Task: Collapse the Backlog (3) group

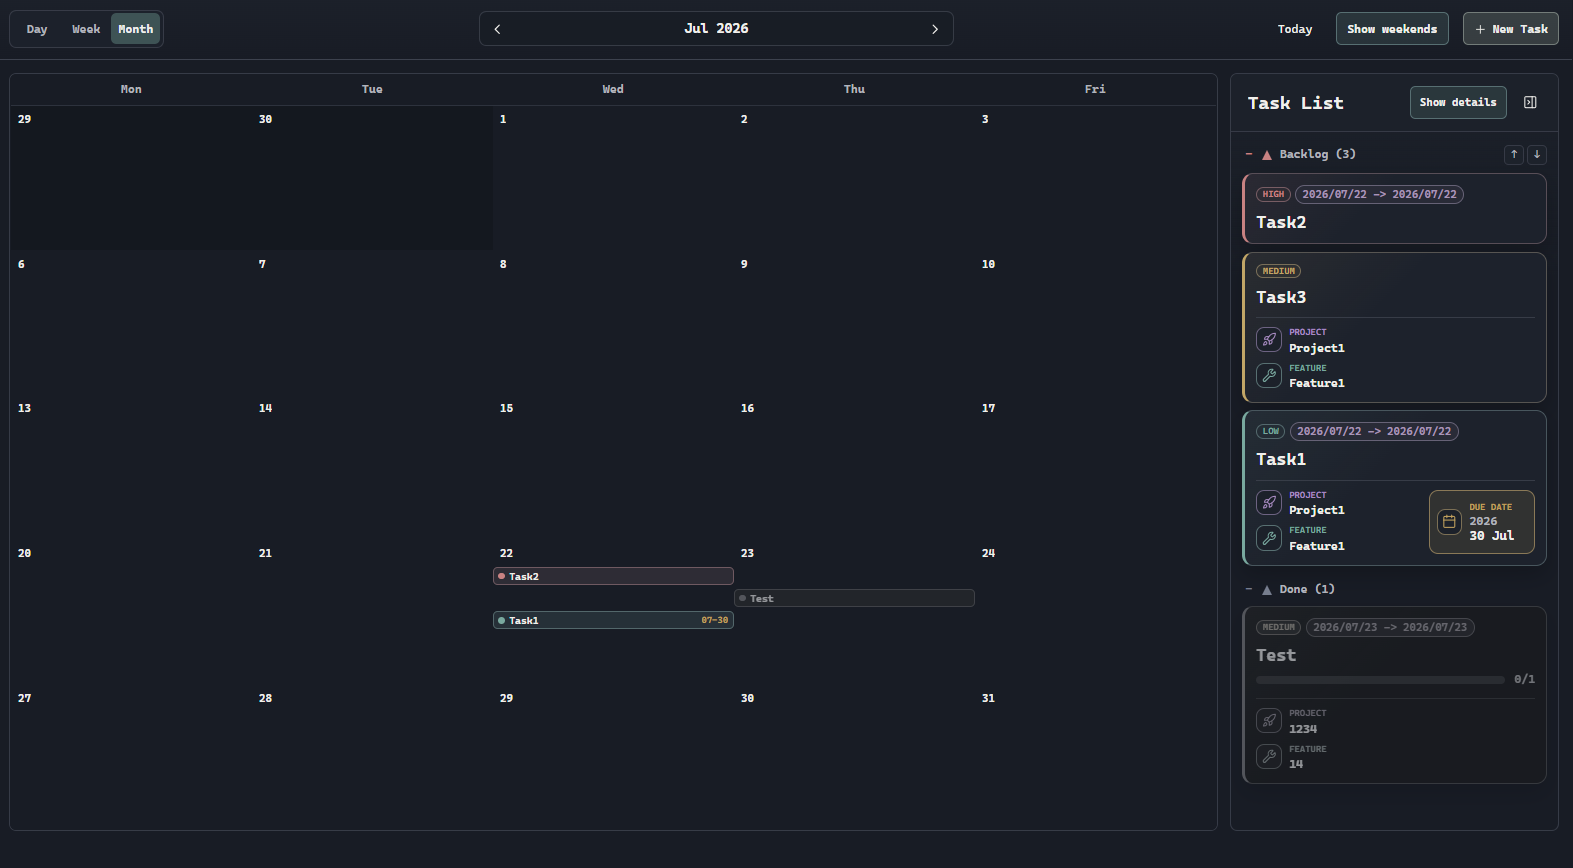Action: (1249, 154)
